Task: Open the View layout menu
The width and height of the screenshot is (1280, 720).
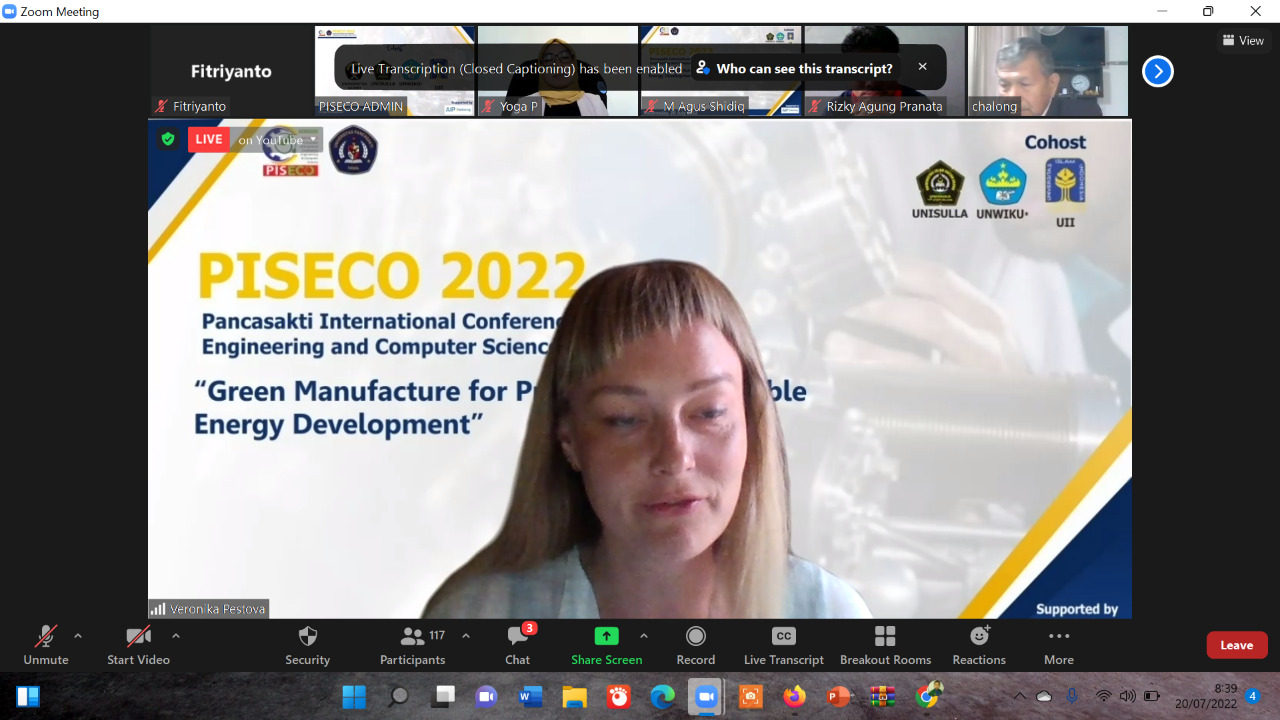Action: tap(1243, 40)
